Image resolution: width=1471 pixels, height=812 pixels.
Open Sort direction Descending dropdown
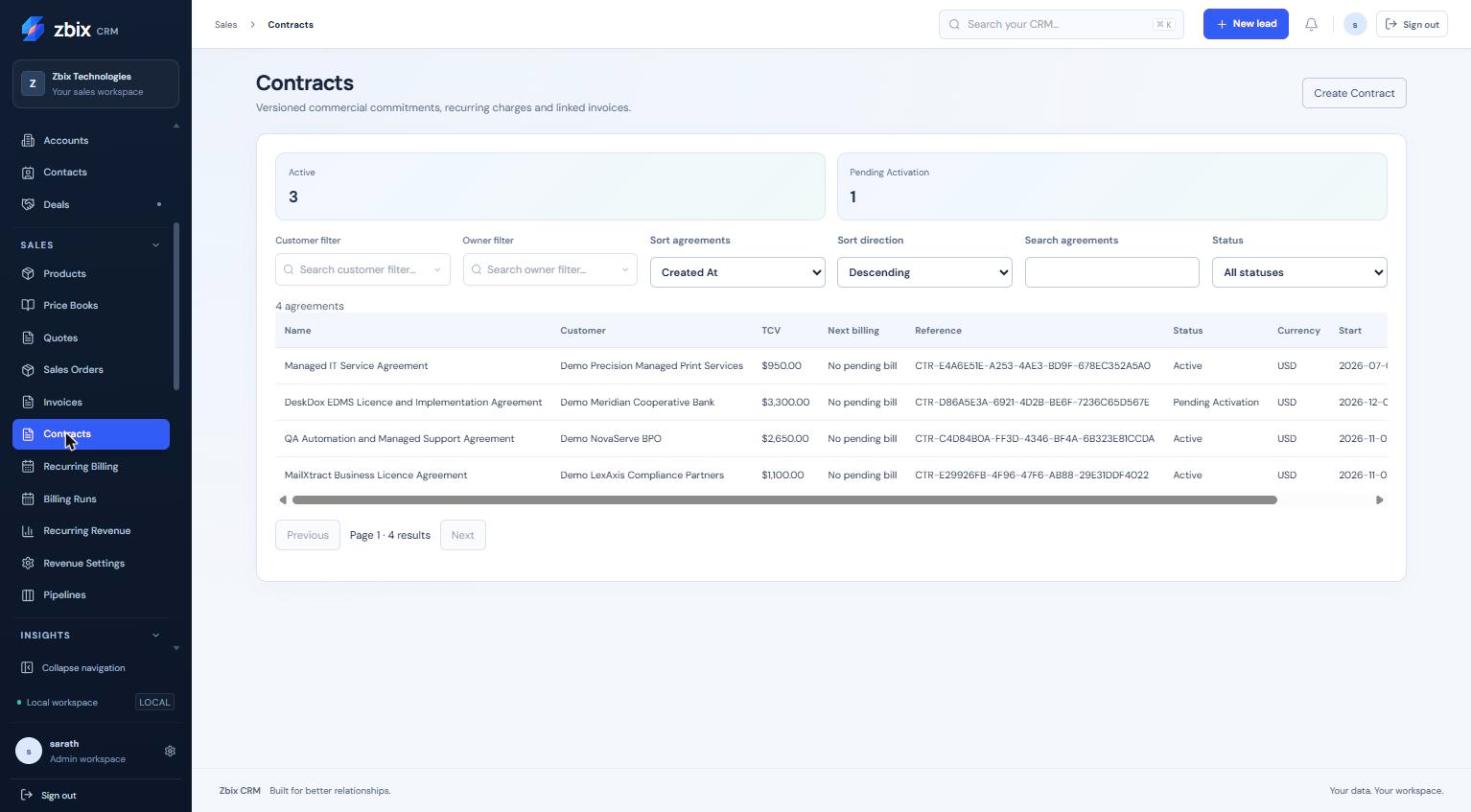[924, 272]
